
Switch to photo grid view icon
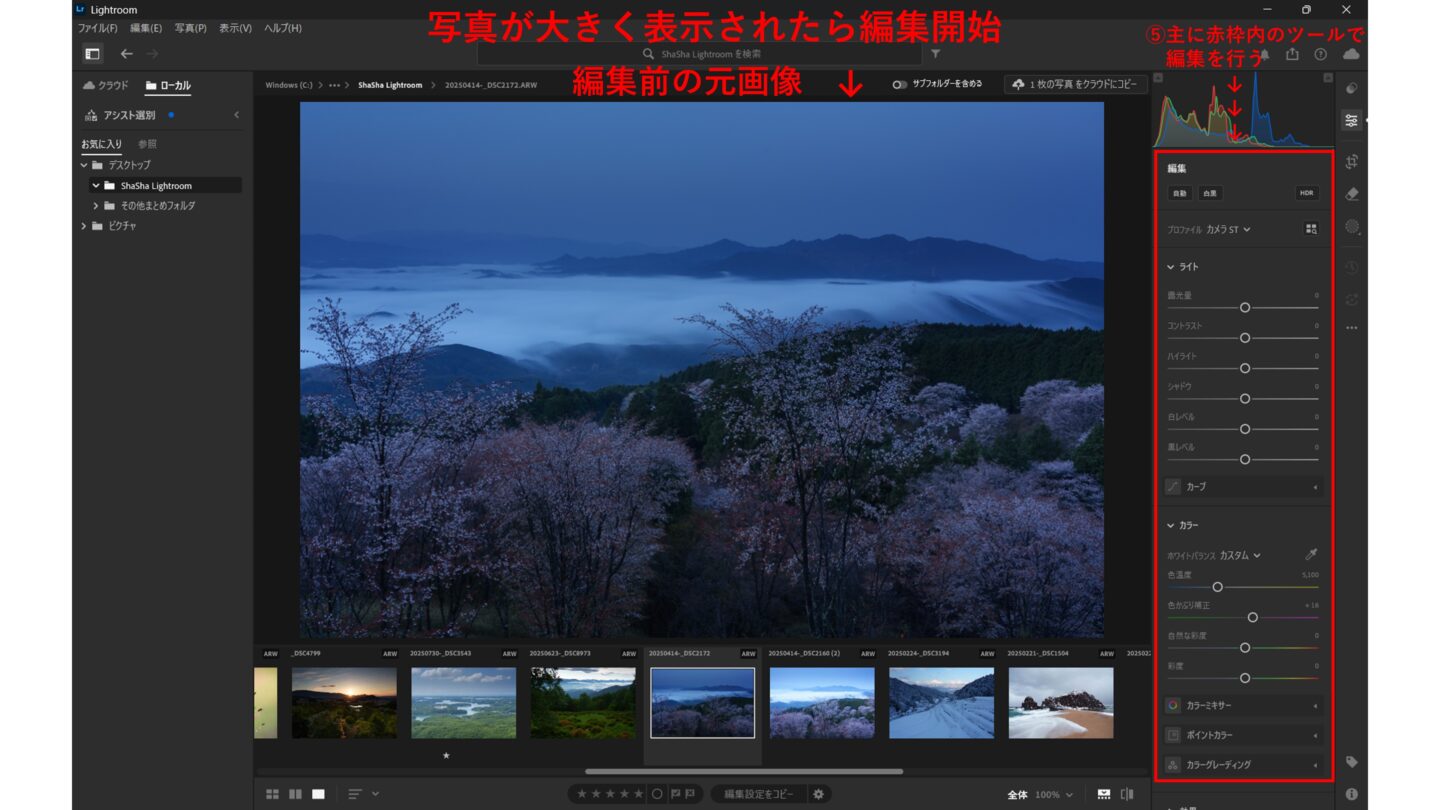(x=272, y=794)
